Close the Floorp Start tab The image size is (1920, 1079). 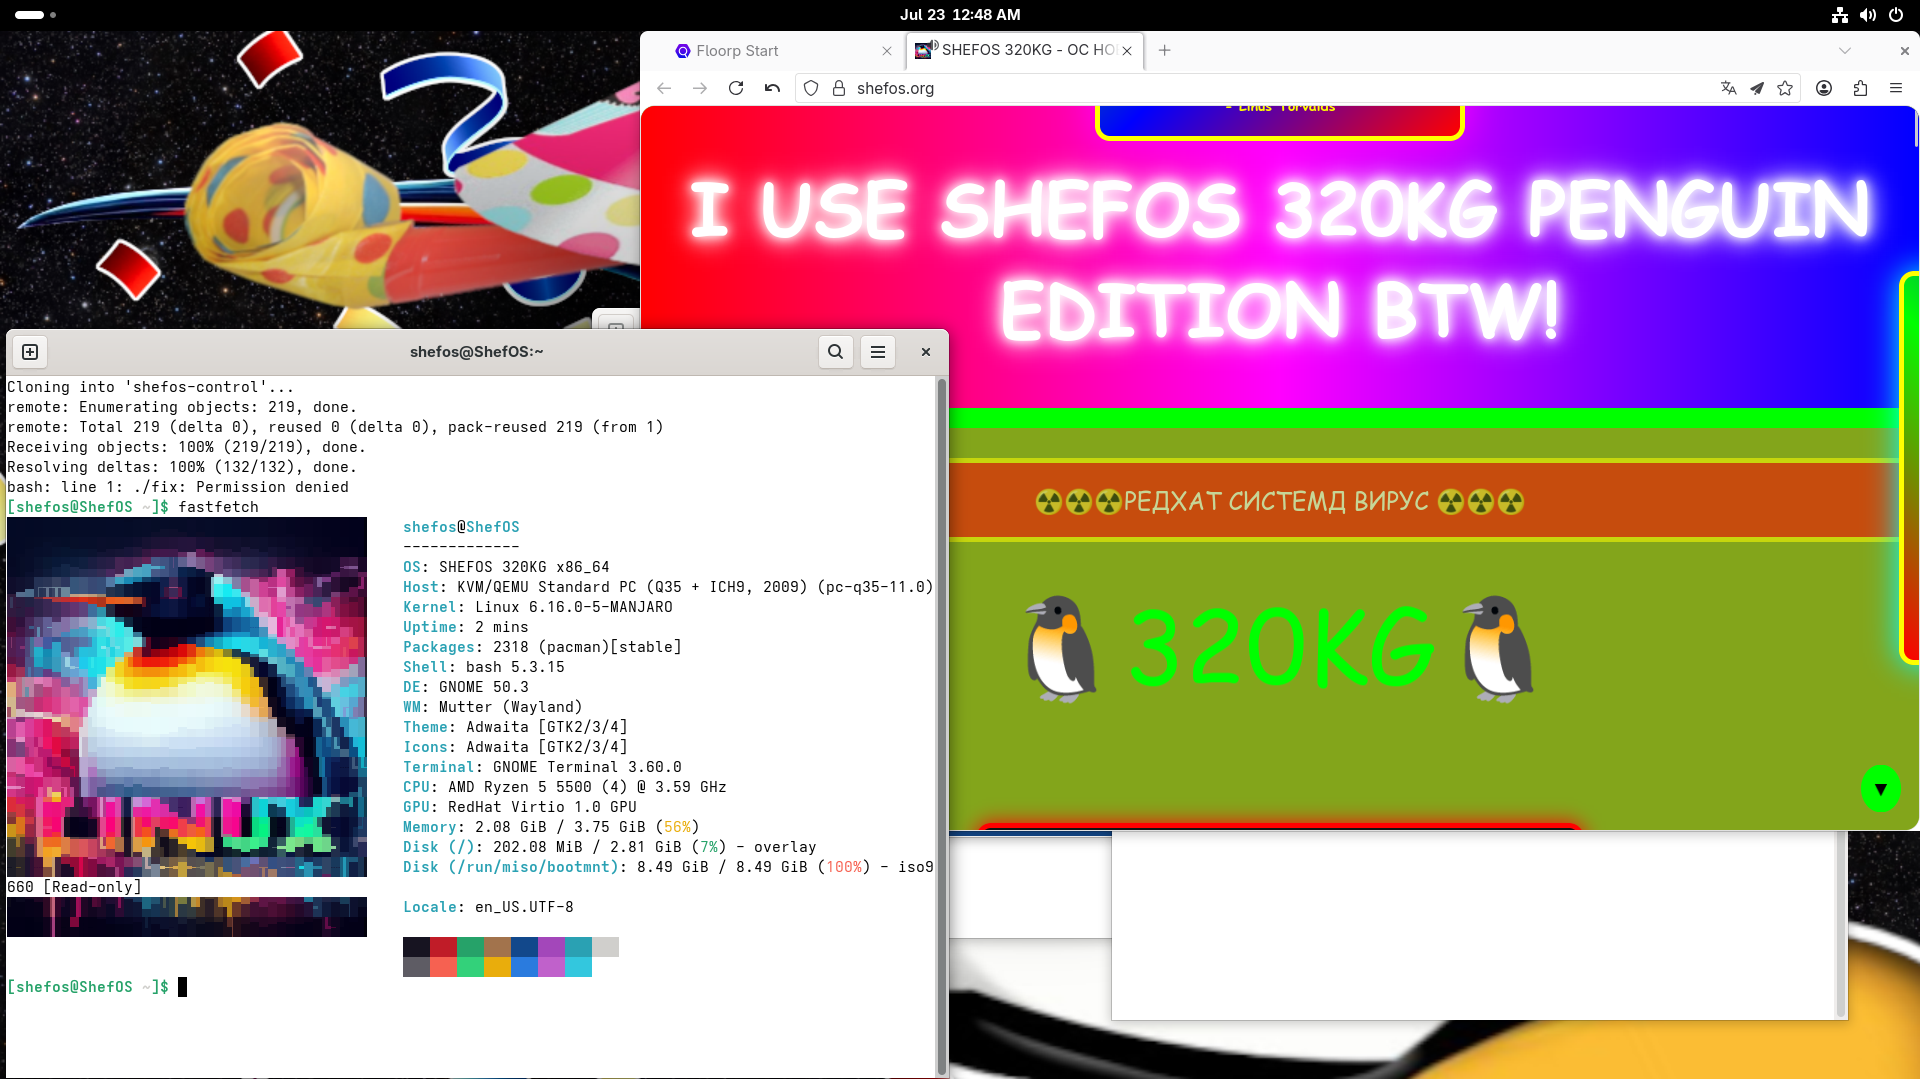pyautogui.click(x=887, y=50)
